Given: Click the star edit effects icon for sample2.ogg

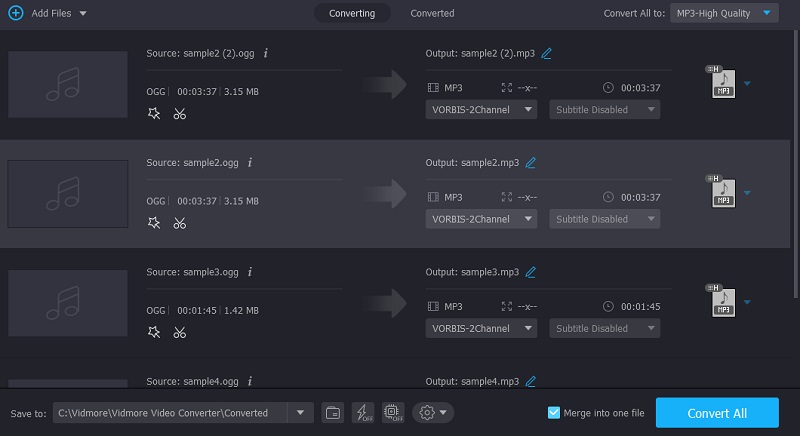Looking at the screenshot, I should (154, 222).
